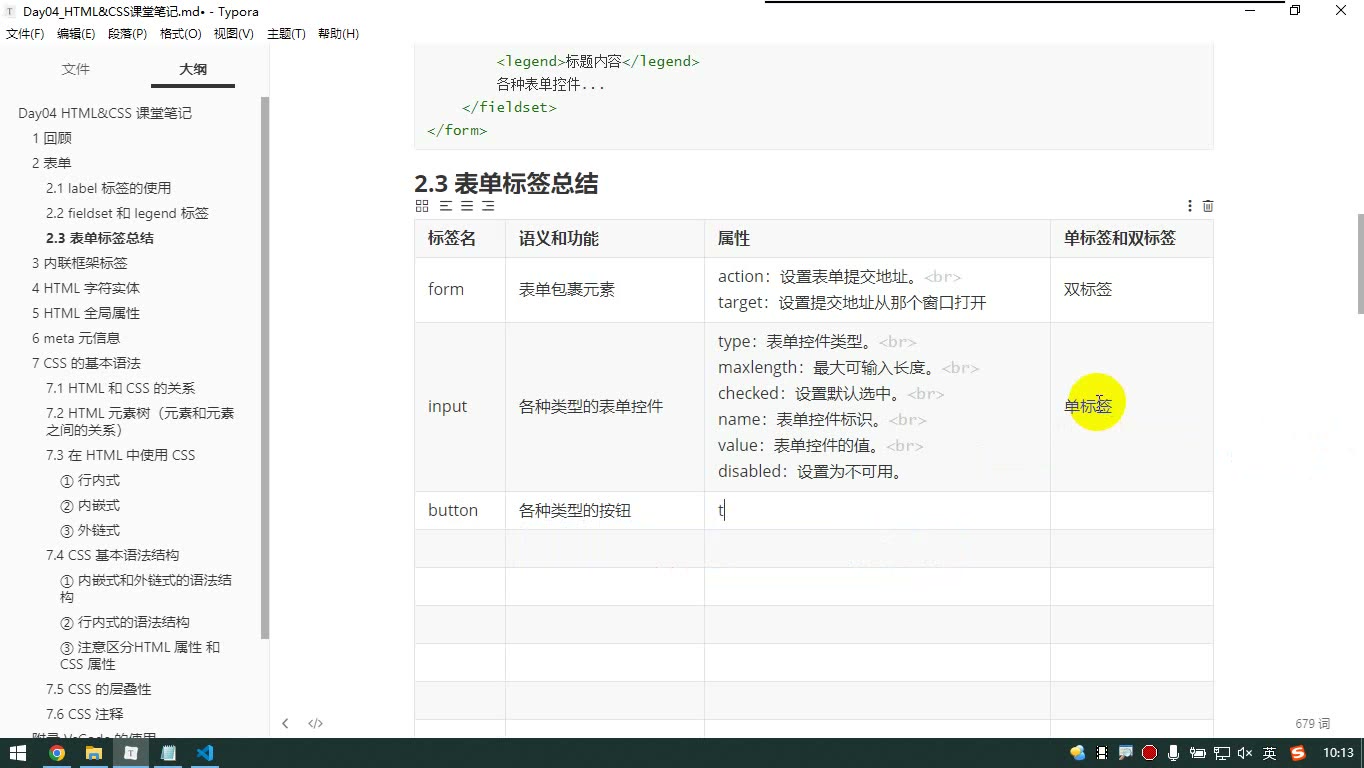
Task: Click the red record tray icon
Action: point(1150,753)
